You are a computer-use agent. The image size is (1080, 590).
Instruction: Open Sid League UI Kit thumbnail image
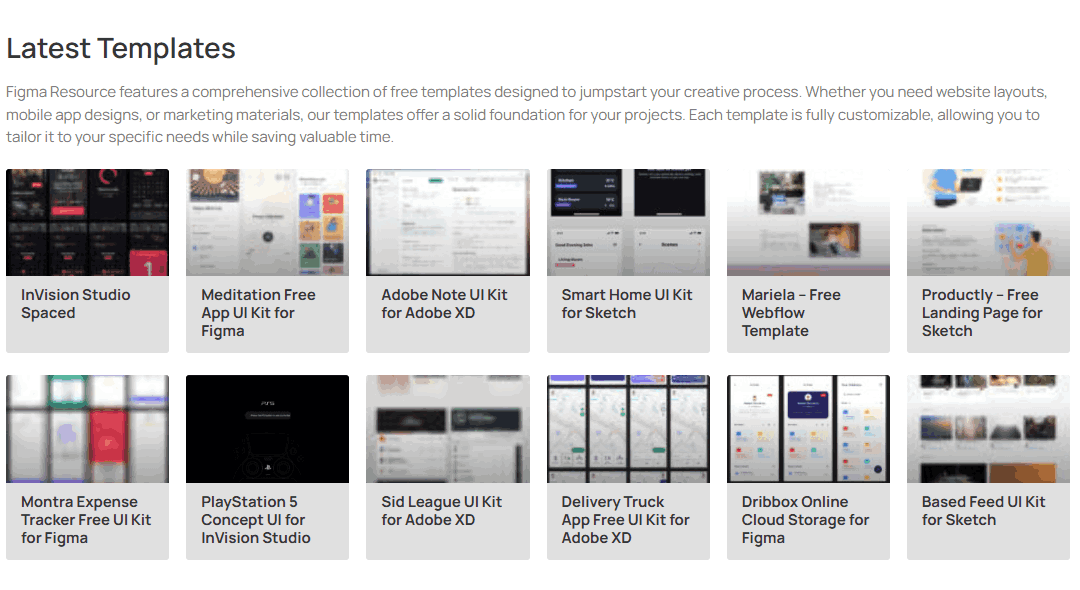[x=448, y=429]
